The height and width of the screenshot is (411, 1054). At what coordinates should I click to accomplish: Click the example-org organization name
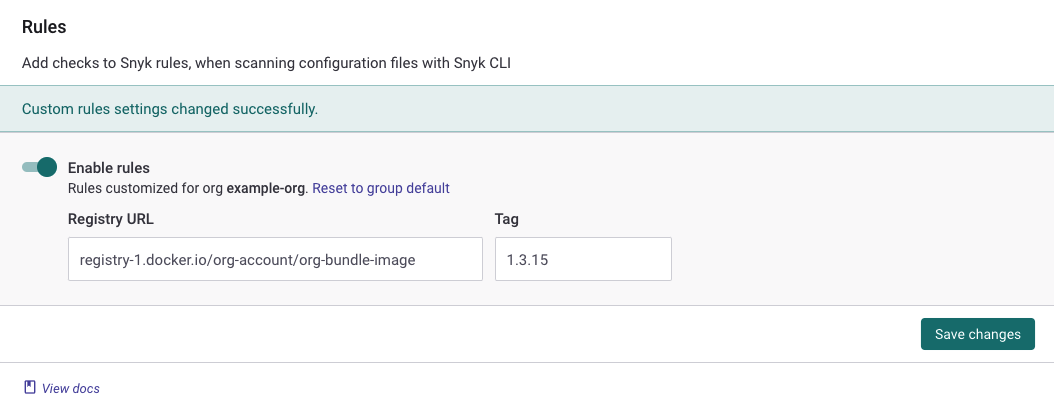[x=267, y=188]
